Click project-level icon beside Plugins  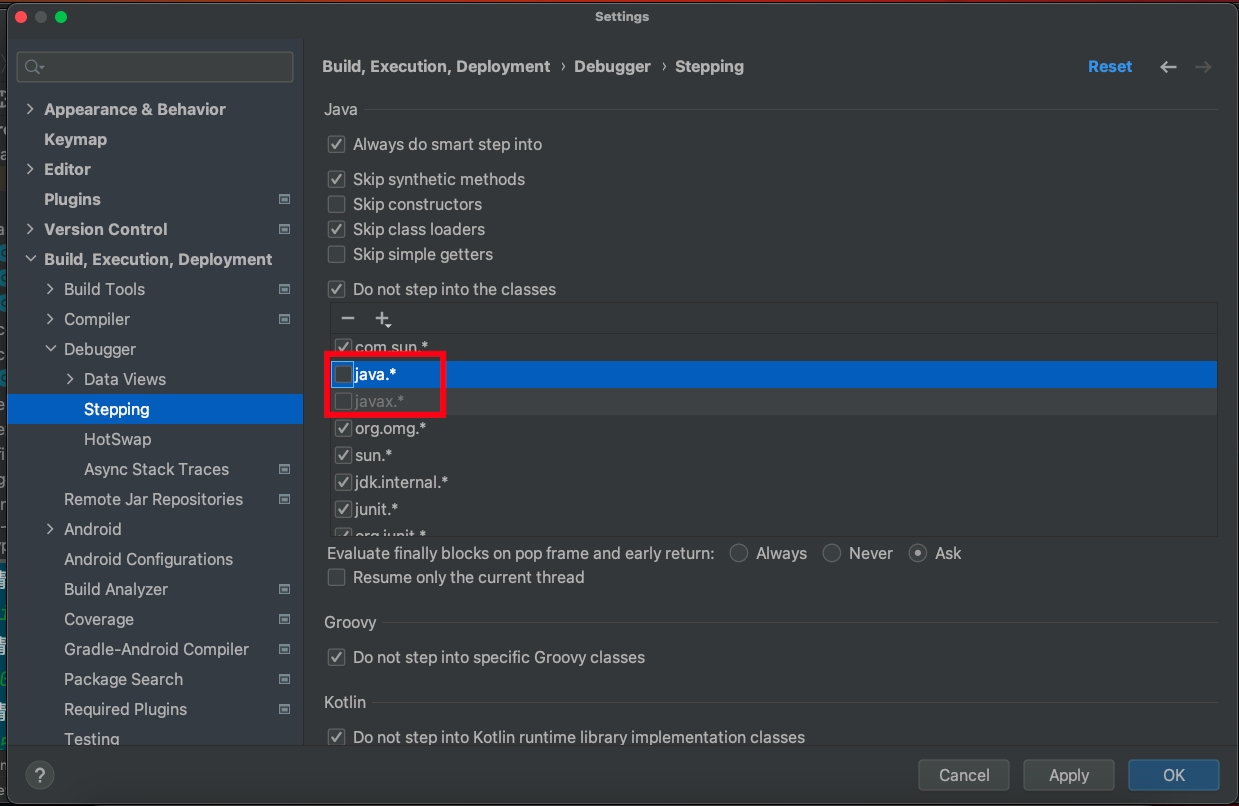[x=285, y=200]
